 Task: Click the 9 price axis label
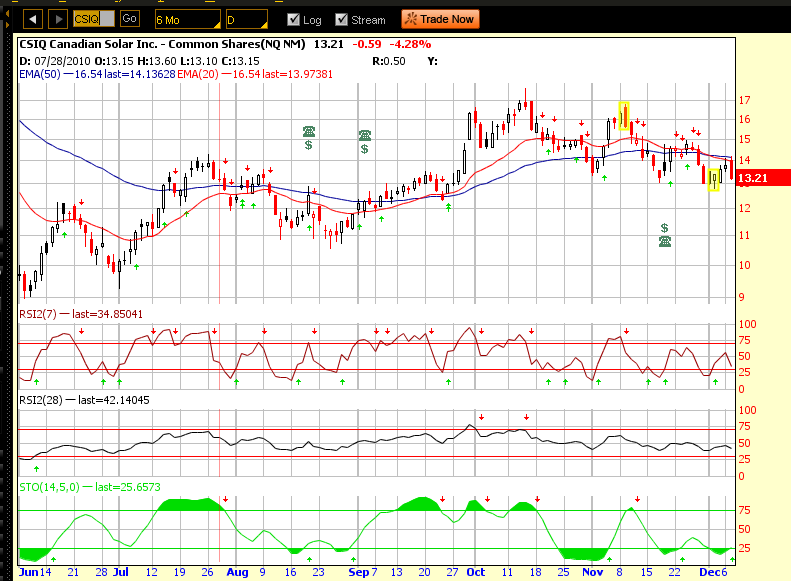[742, 297]
